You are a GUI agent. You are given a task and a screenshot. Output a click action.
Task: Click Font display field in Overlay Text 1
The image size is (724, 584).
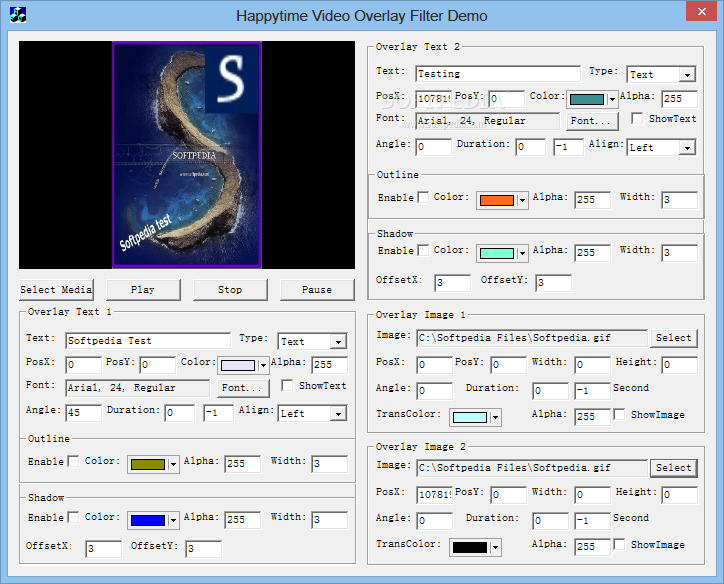(x=138, y=388)
